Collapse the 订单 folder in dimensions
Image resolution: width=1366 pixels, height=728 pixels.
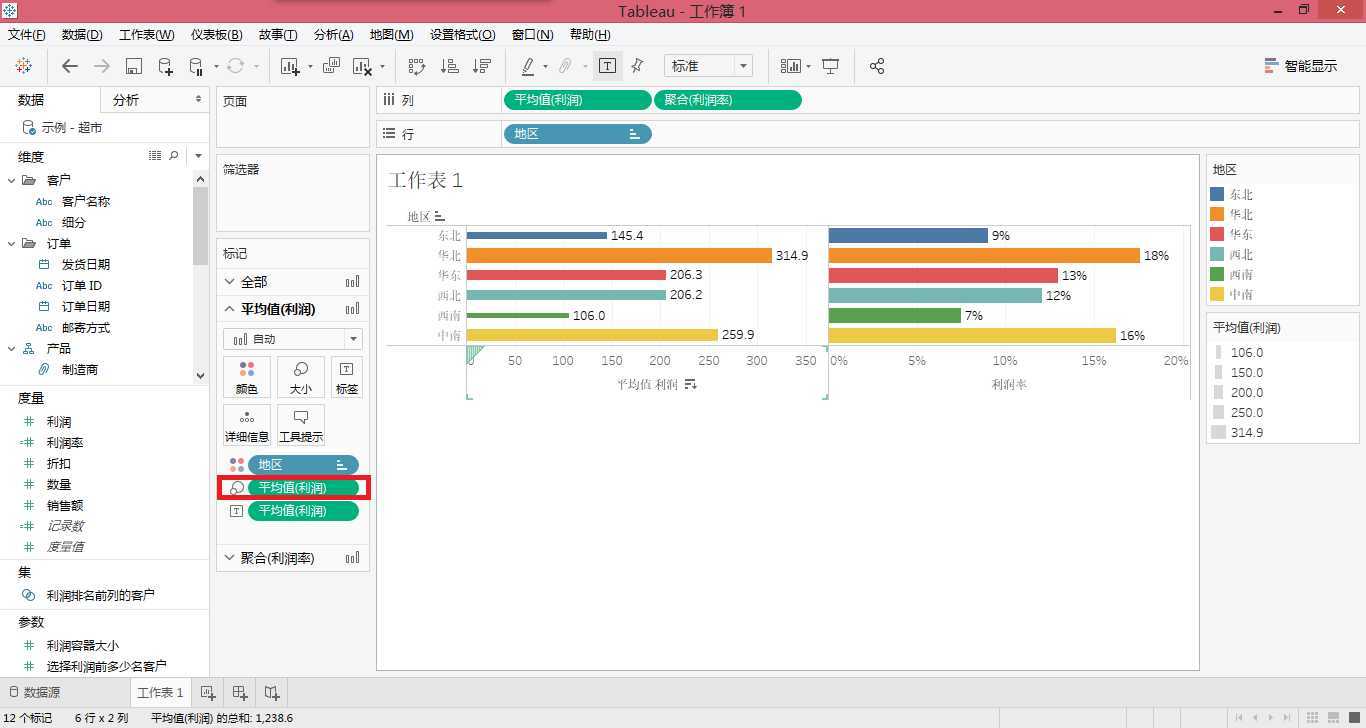[x=12, y=243]
